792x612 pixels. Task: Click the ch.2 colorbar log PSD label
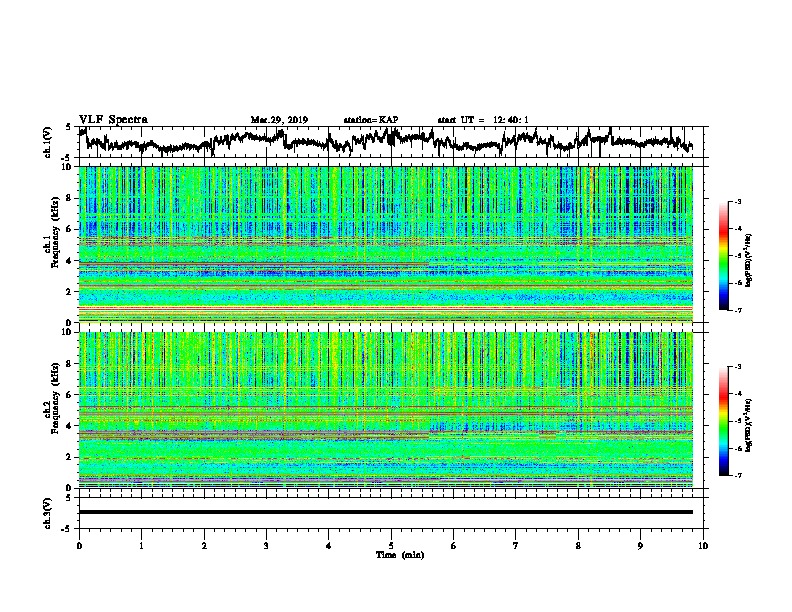(x=748, y=425)
